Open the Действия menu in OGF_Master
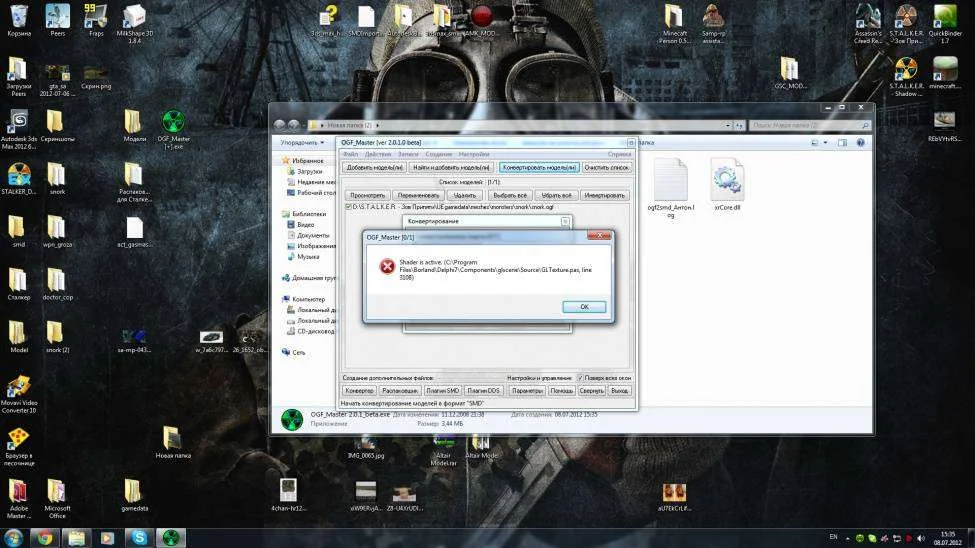 (377, 154)
